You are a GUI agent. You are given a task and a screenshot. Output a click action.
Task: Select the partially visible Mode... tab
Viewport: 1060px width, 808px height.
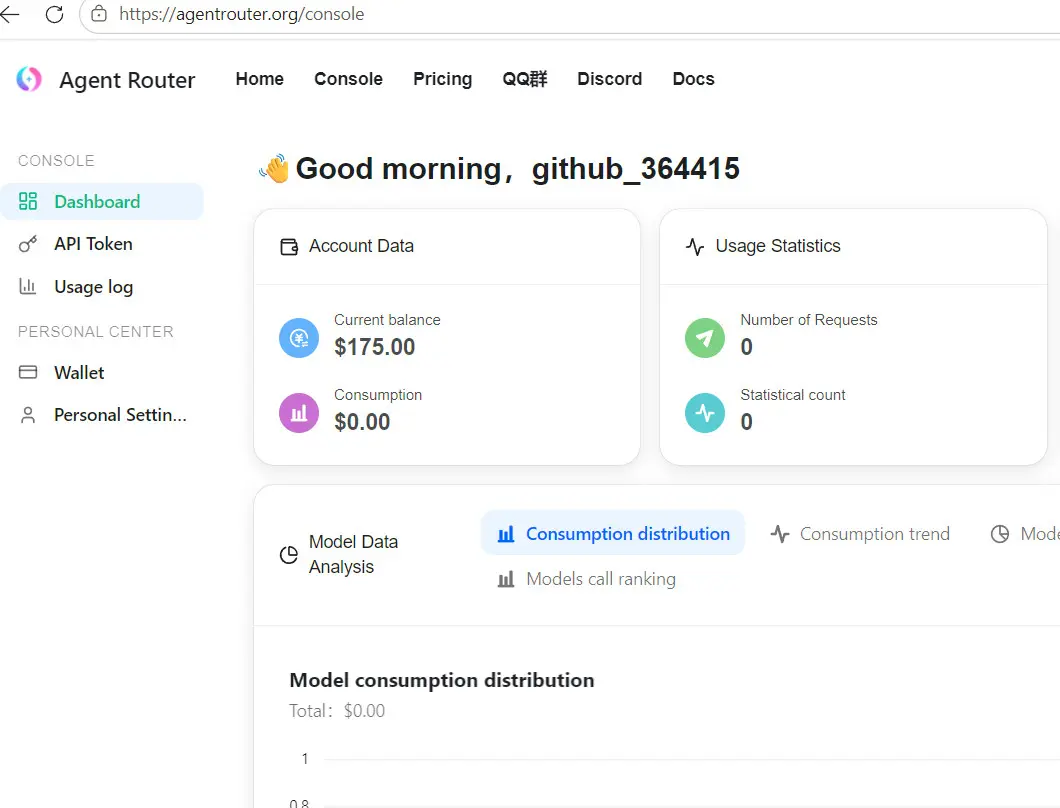(1025, 534)
